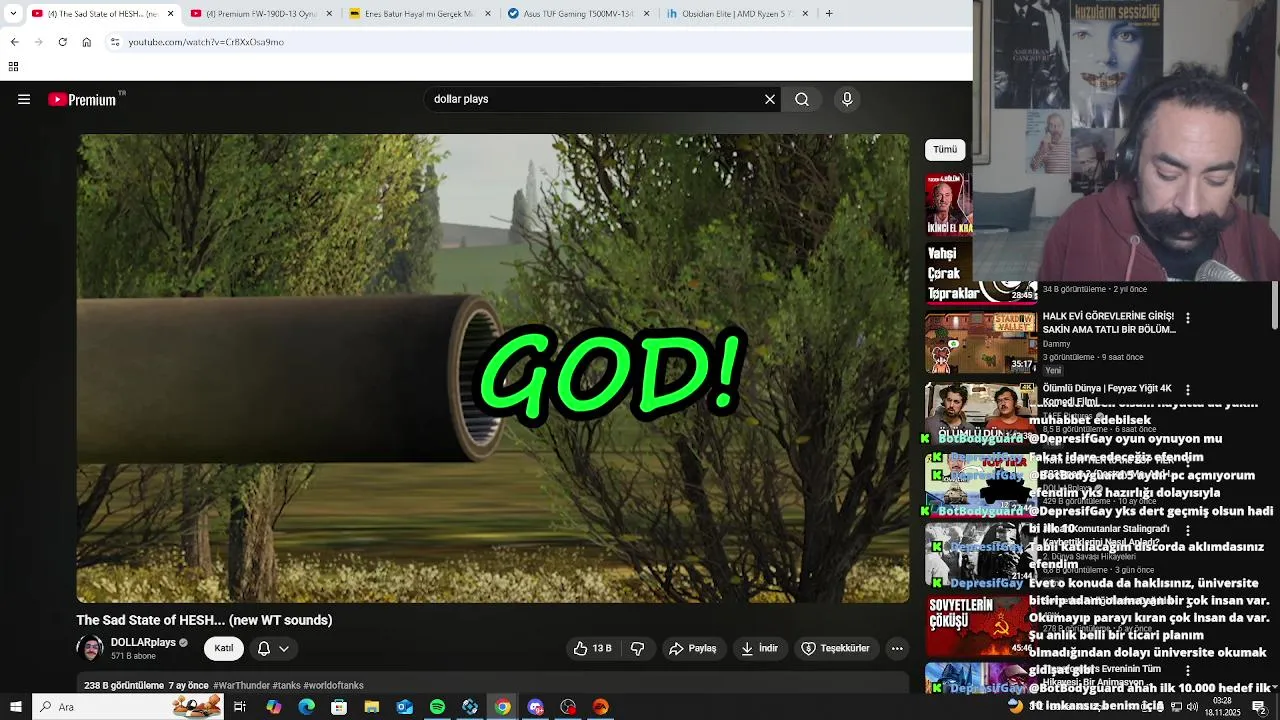The width and height of the screenshot is (1280, 720).
Task: Open options menu for HALK EVİ video
Action: [x=1188, y=318]
